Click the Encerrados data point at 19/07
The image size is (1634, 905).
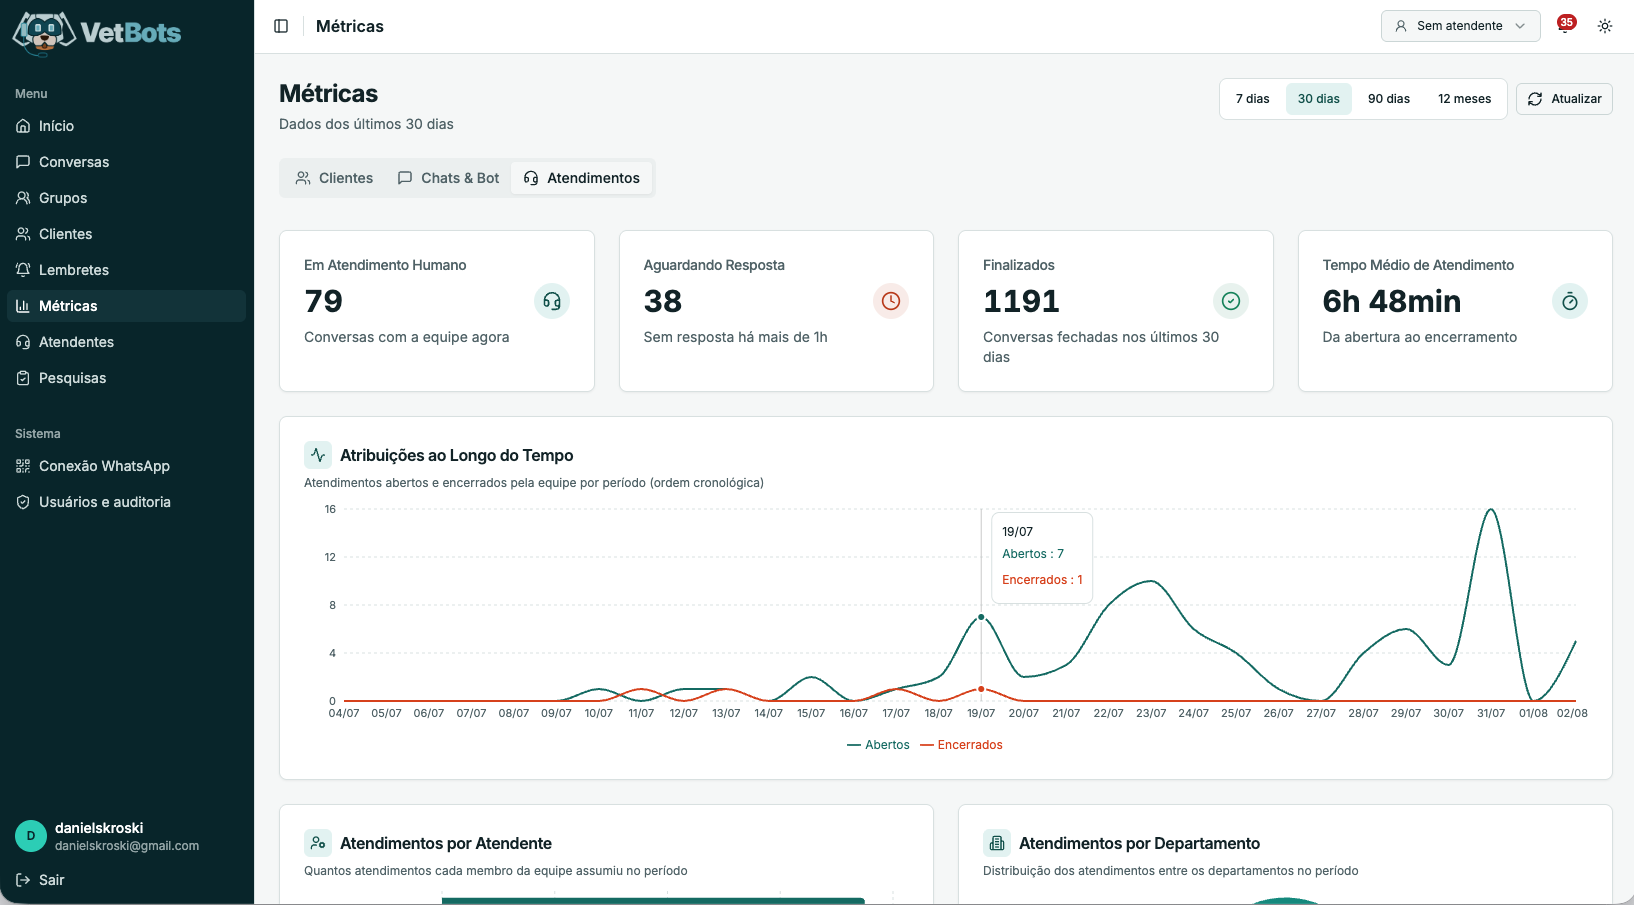pos(981,689)
